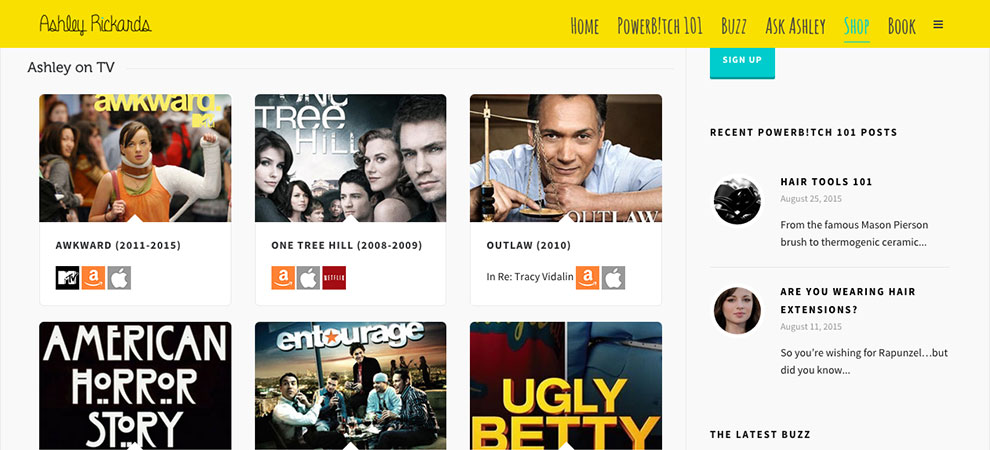Select Ask Ashley in navigation
This screenshot has width=990, height=450.
(796, 26)
